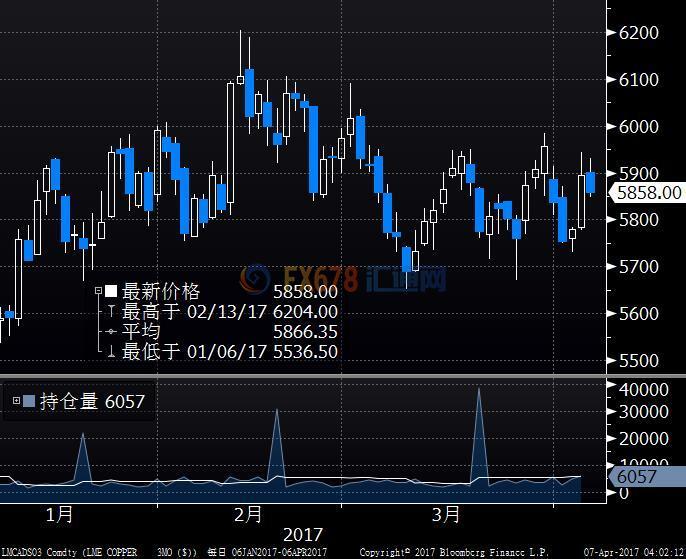Click the 3月 label on the time axis
686x559 pixels.
click(446, 515)
